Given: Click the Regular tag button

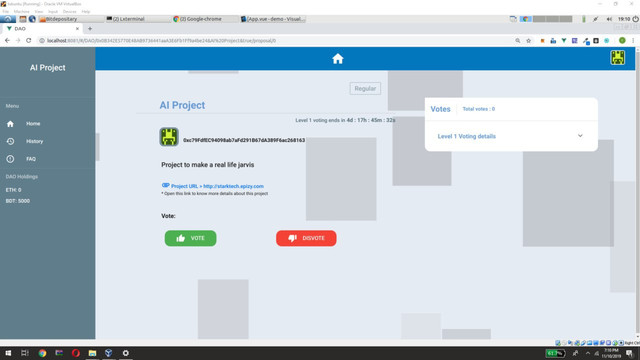Looking at the screenshot, I should 365,89.
